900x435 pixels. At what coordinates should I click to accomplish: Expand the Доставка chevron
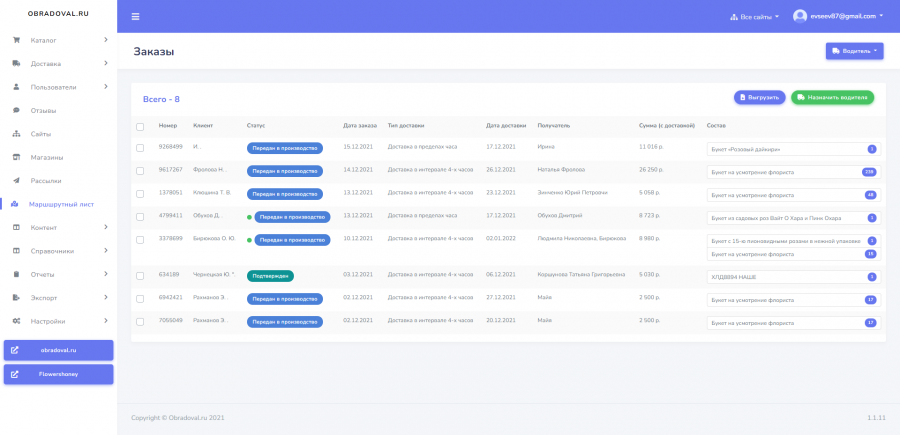(106, 63)
